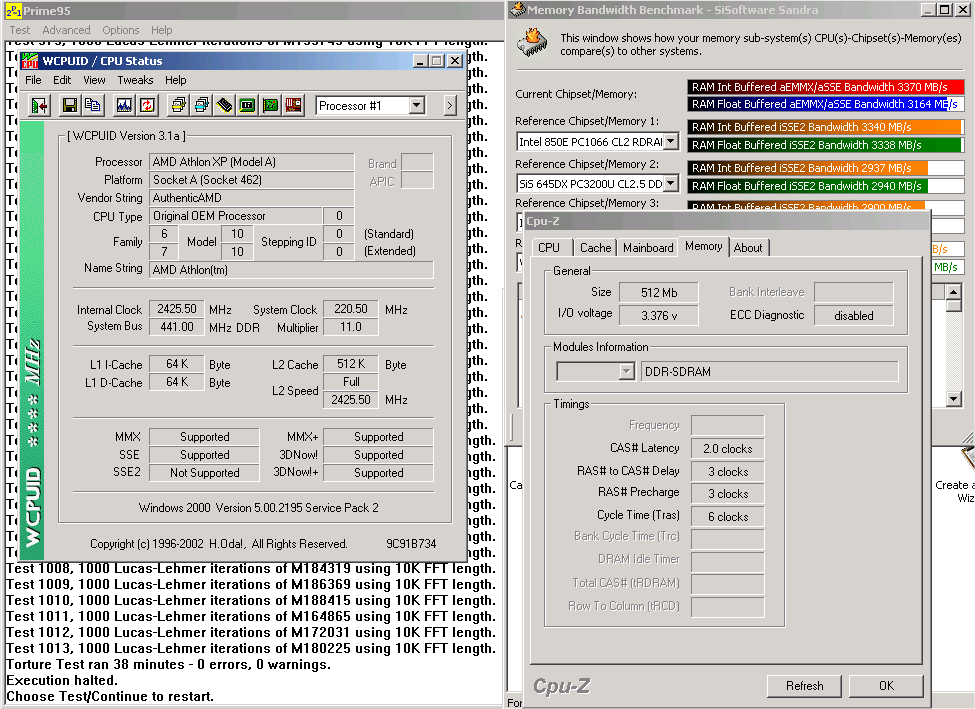
Task: Click the OK button in Cpu-Z
Action: (886, 686)
